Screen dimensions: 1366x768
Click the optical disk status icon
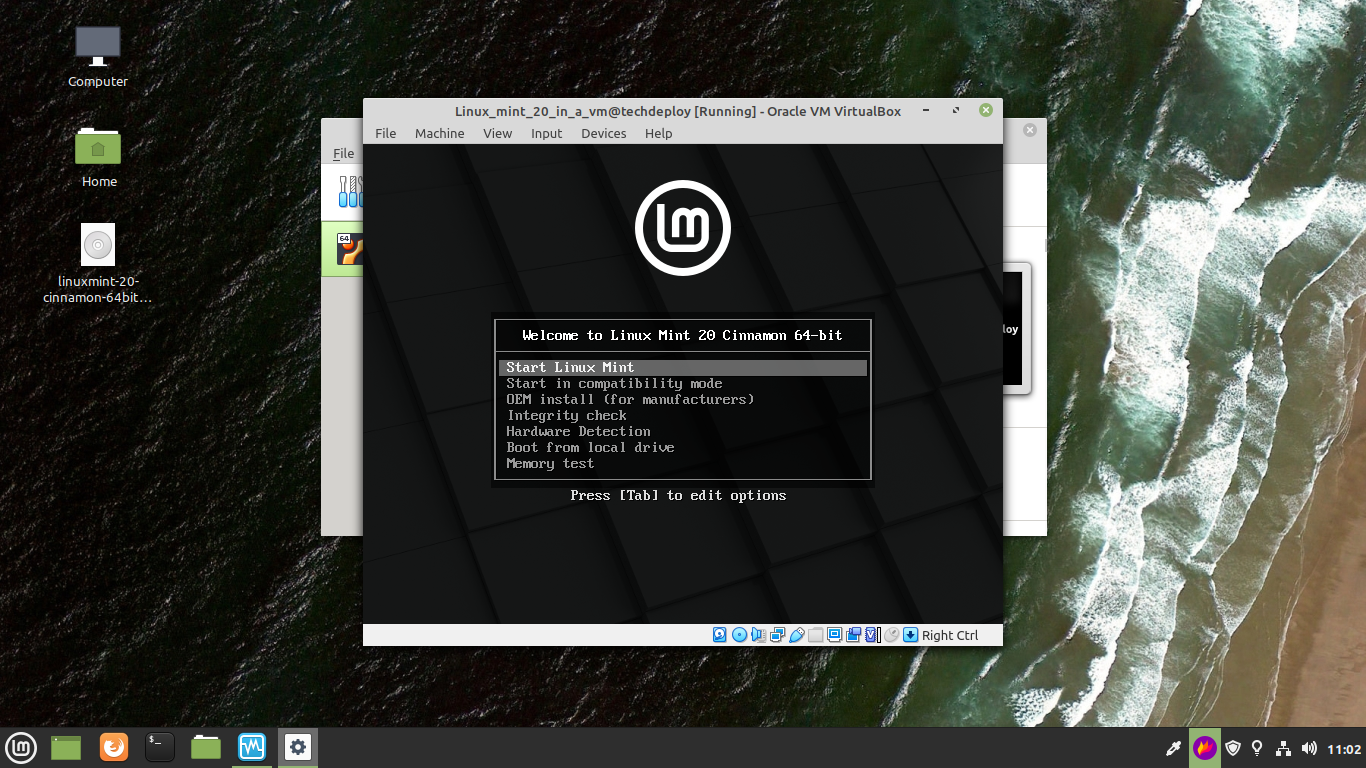[739, 635]
